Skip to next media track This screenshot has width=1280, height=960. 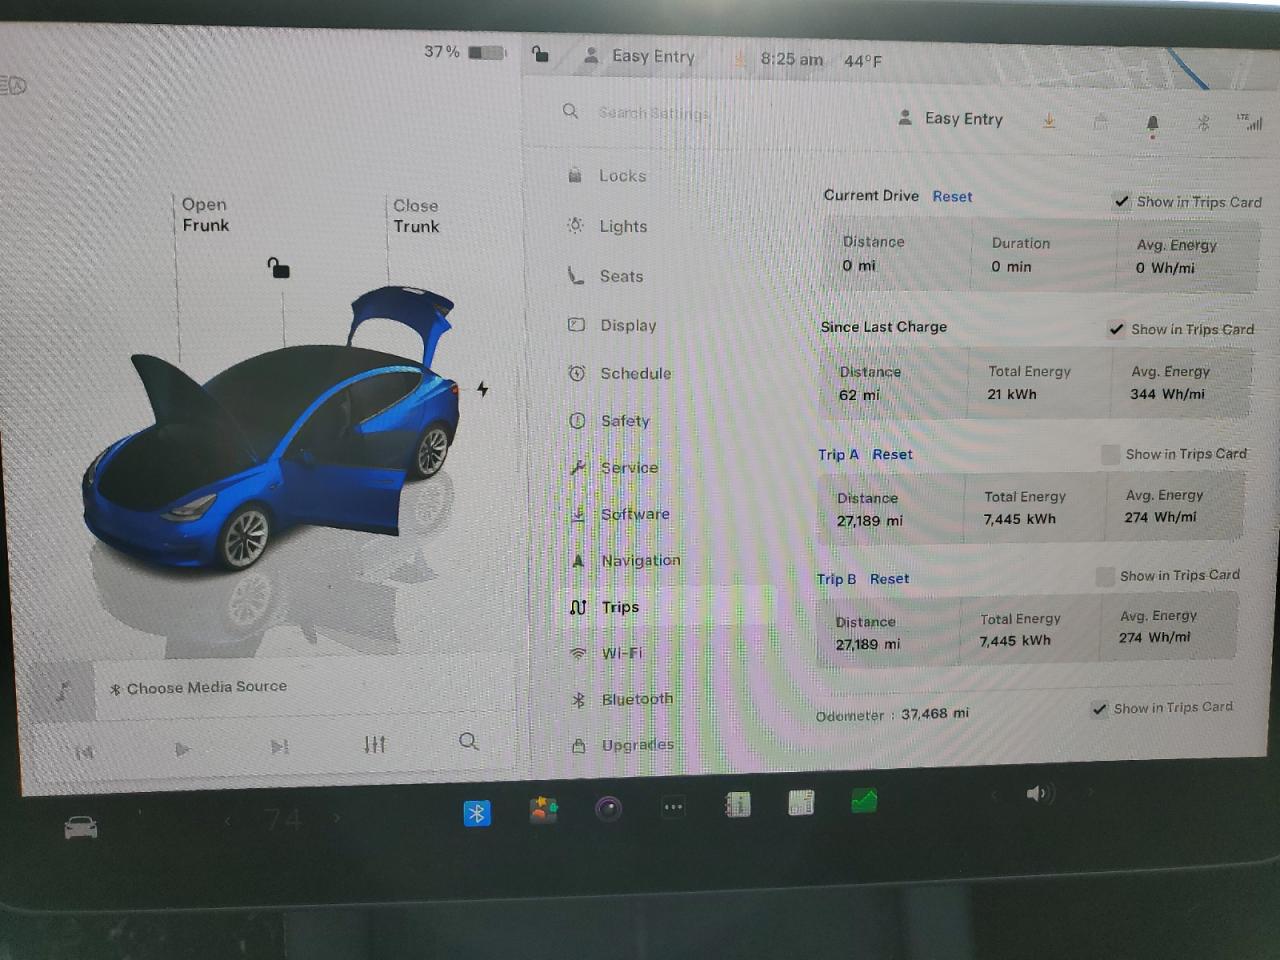pos(279,746)
